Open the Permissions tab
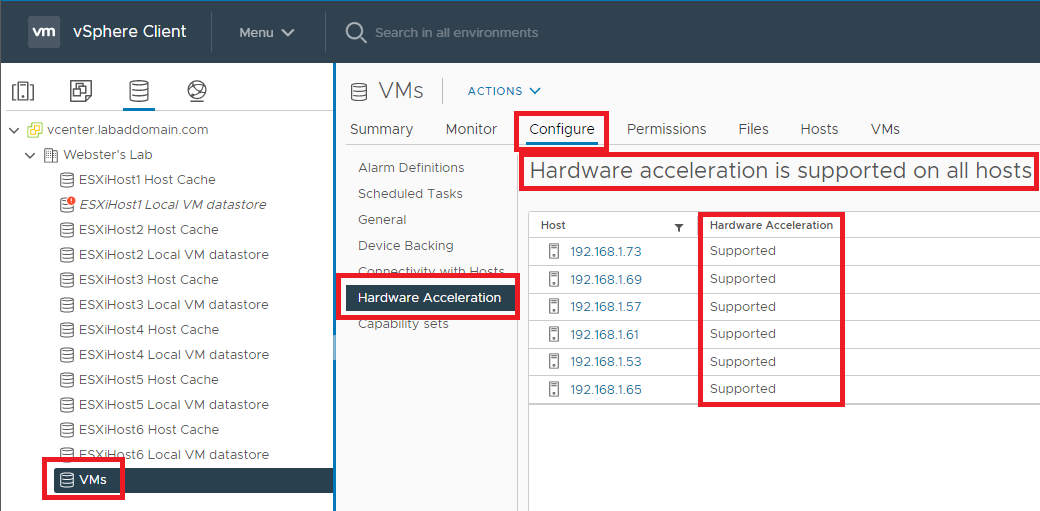Image resolution: width=1040 pixels, height=511 pixels. [x=666, y=129]
